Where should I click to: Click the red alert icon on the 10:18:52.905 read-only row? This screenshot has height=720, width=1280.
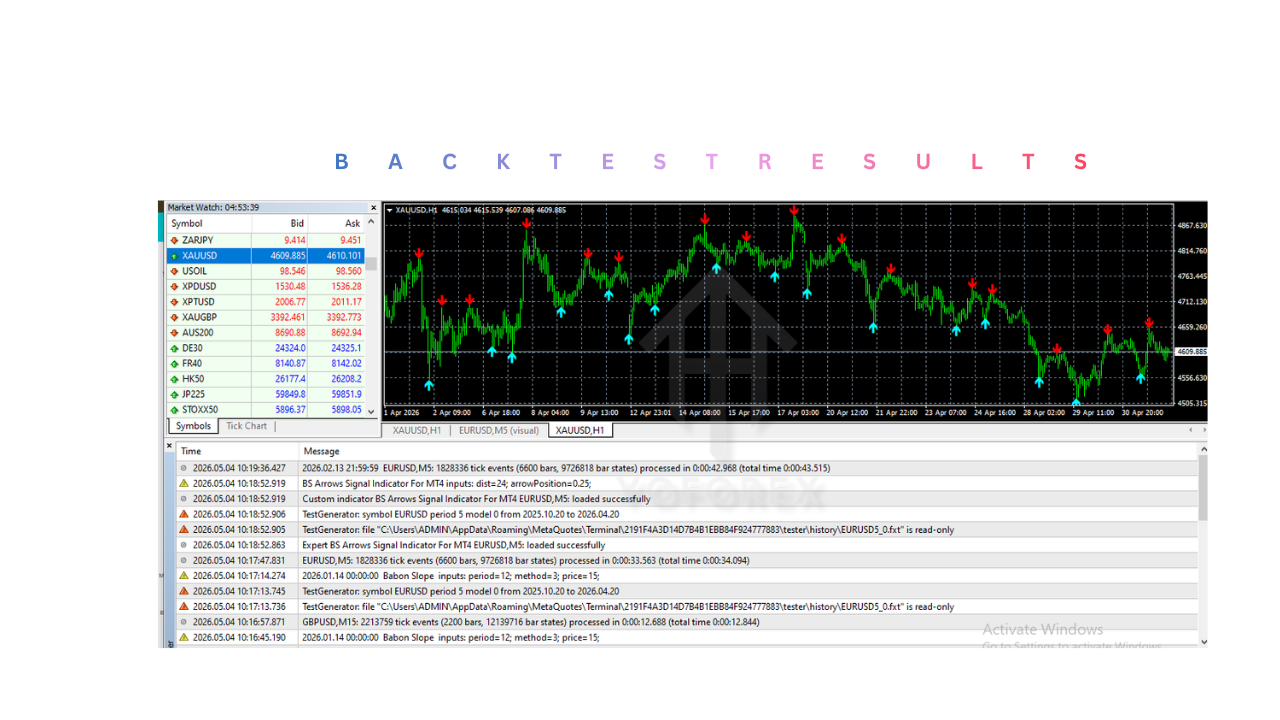[x=183, y=530]
